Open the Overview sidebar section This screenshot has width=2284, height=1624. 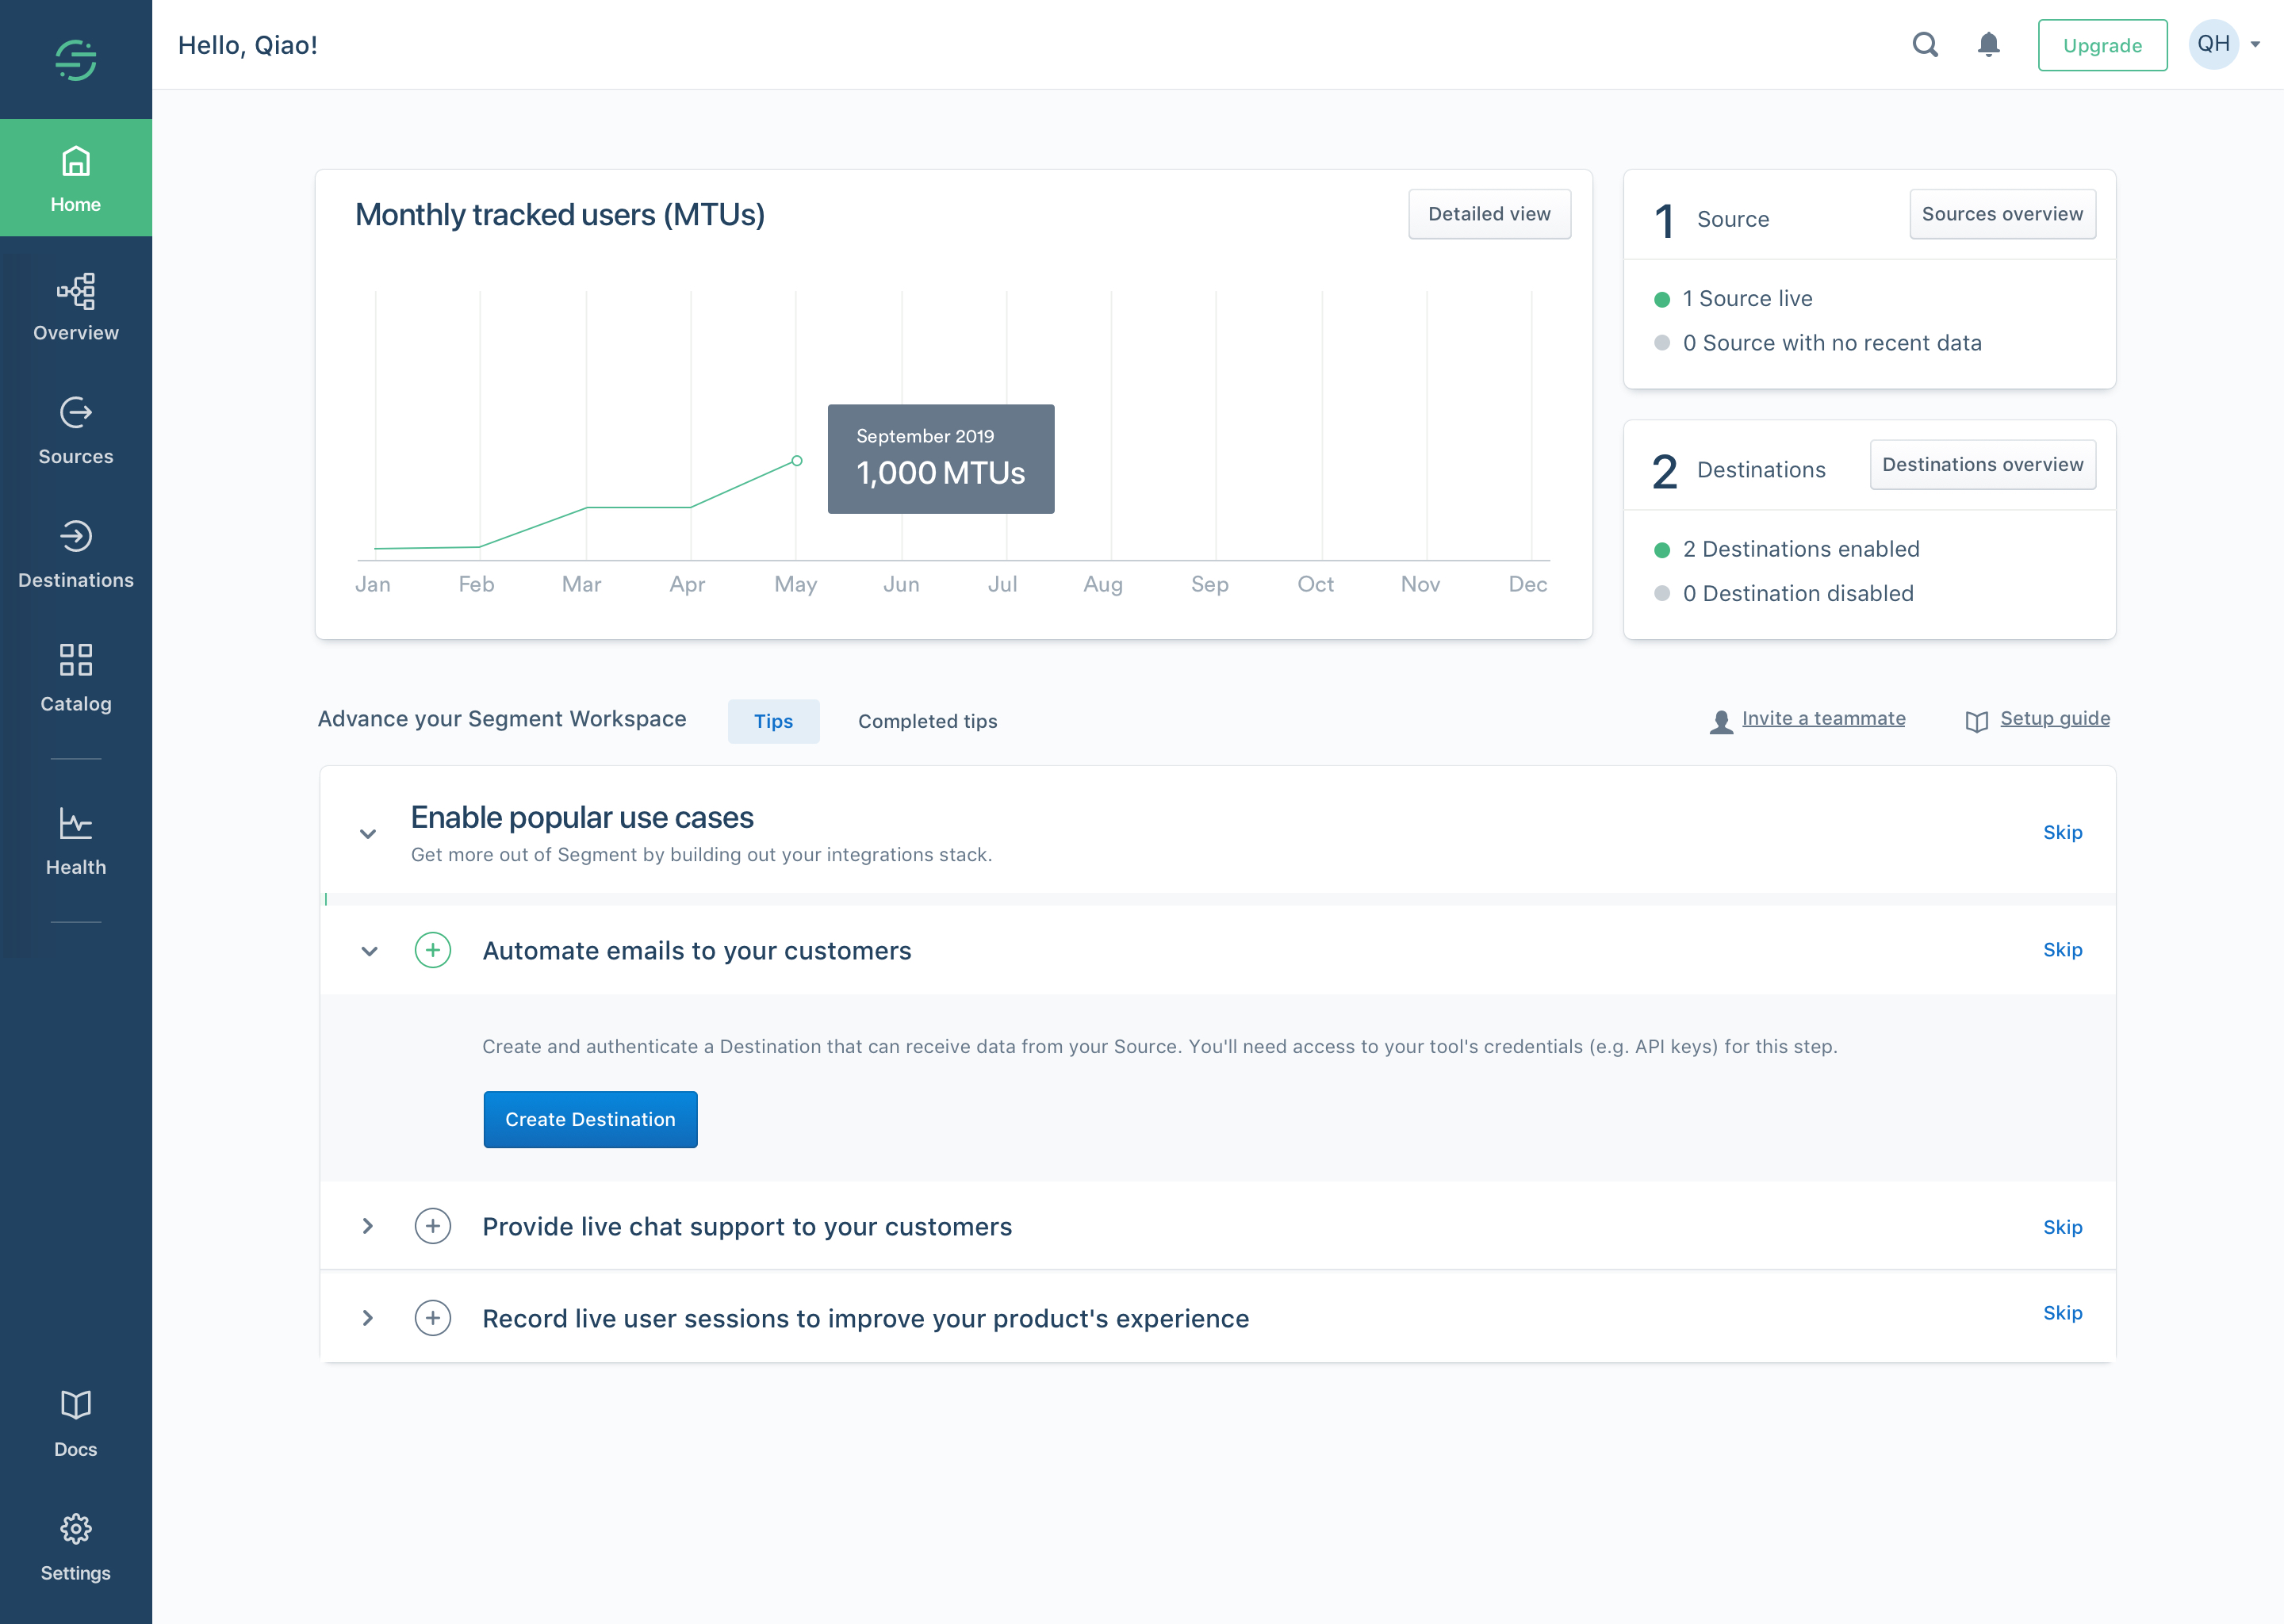(76, 308)
